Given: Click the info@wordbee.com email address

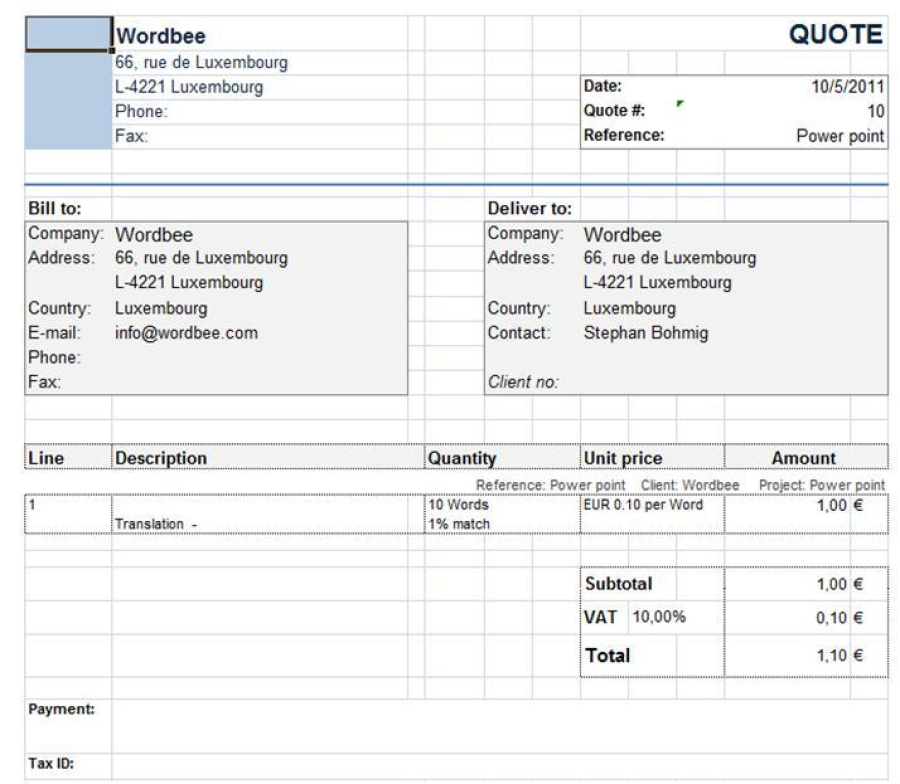Looking at the screenshot, I should pos(186,333).
